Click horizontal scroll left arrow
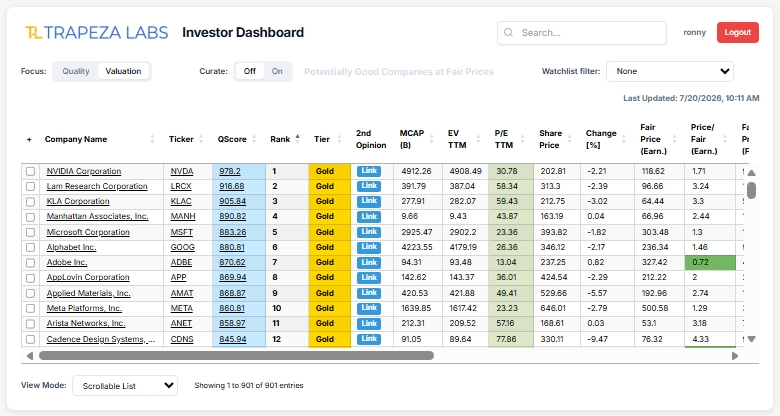Image resolution: width=780 pixels, height=416 pixels. pyautogui.click(x=30, y=356)
